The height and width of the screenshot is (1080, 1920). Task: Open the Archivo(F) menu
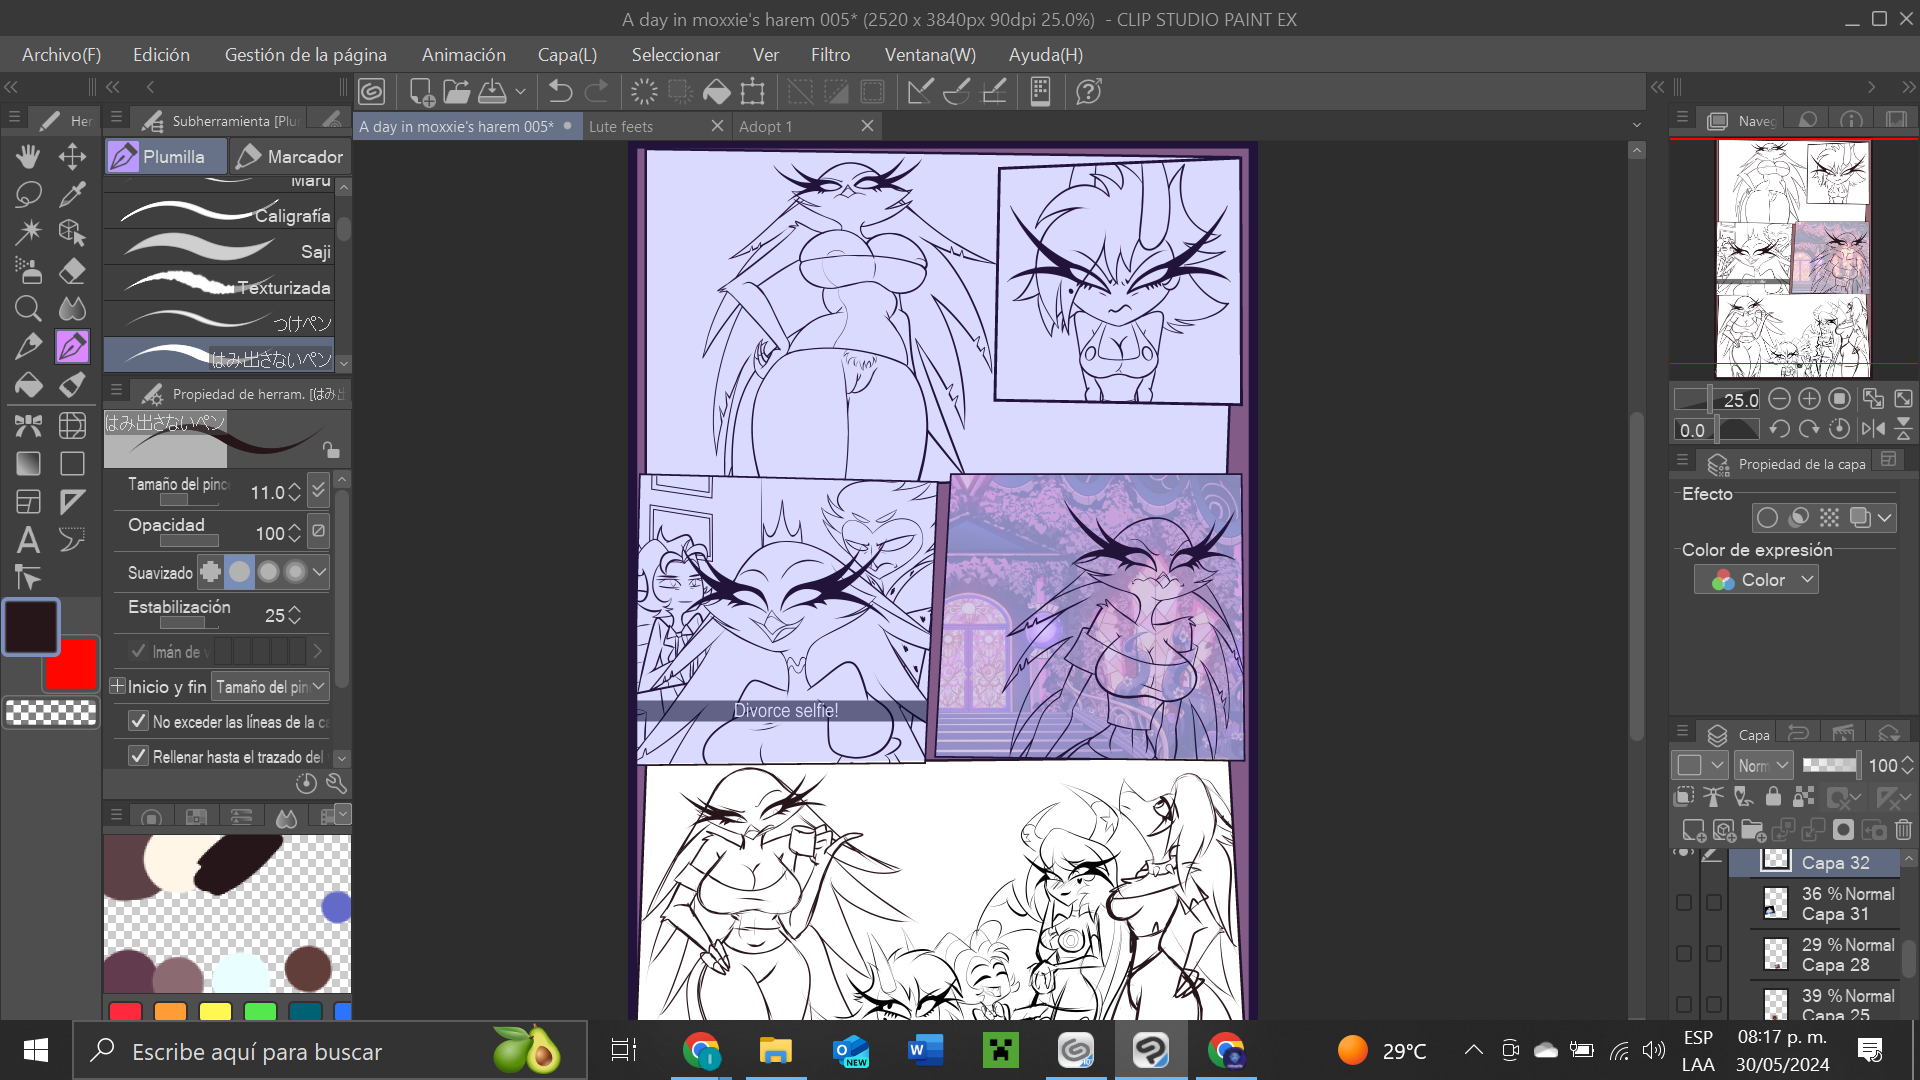(62, 55)
